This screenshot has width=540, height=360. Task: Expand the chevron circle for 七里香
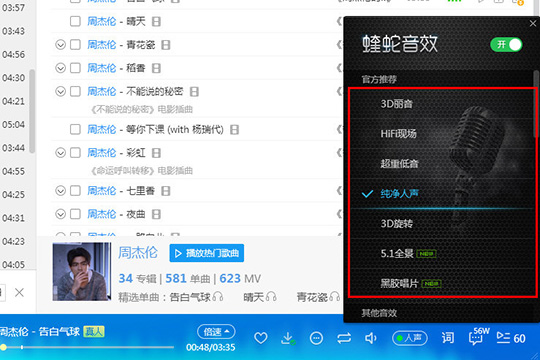pos(60,191)
